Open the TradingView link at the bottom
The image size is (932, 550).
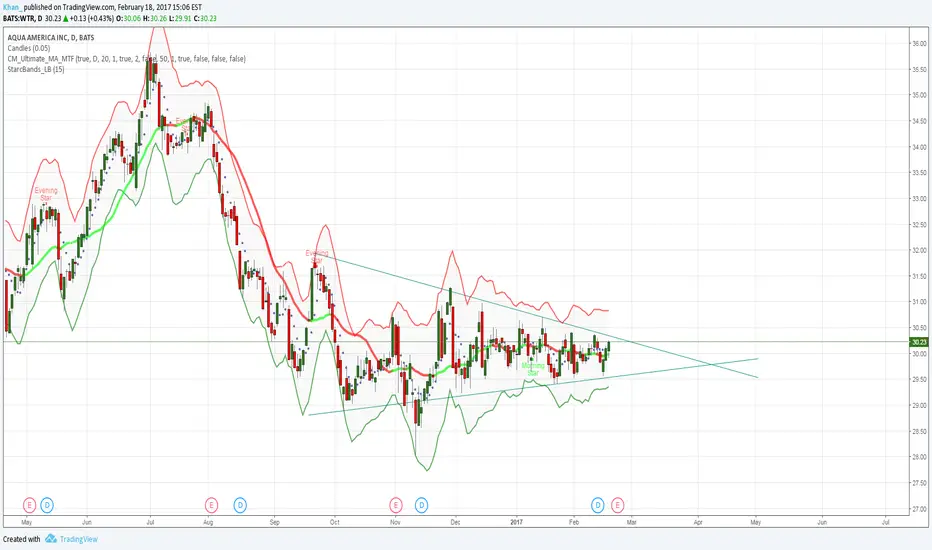[x=78, y=539]
